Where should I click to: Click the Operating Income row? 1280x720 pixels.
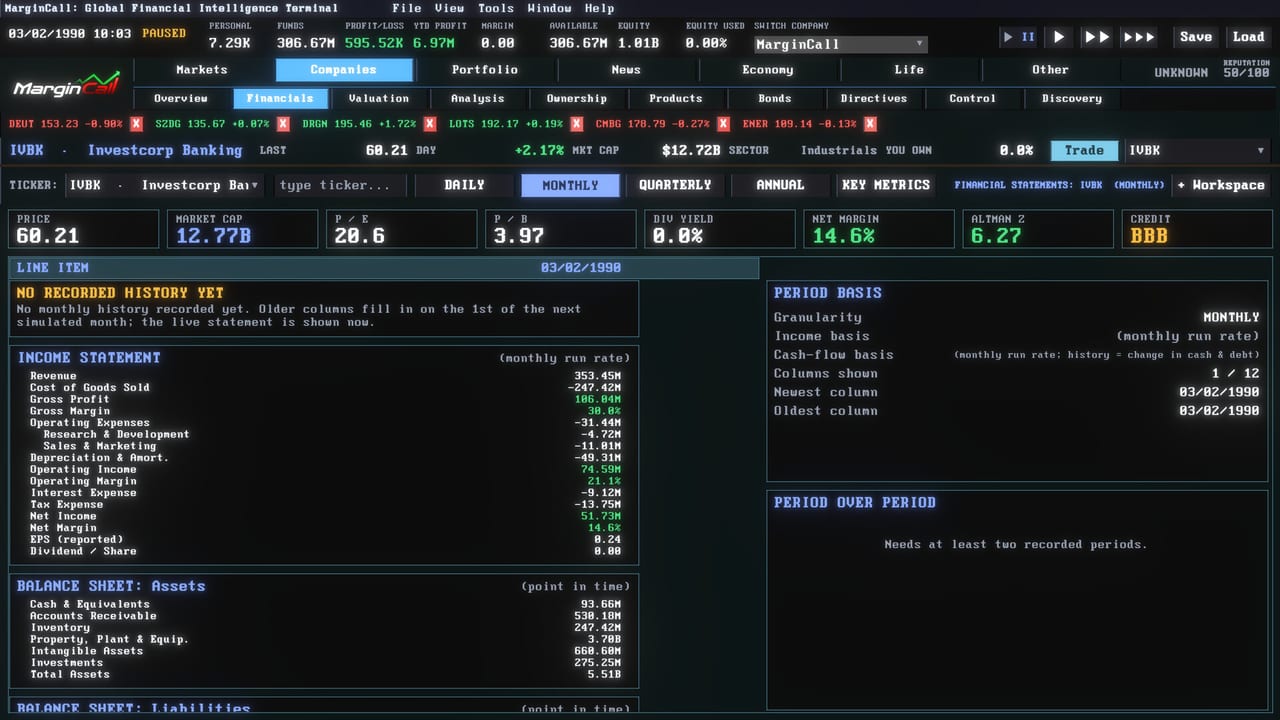pyautogui.click(x=325, y=469)
